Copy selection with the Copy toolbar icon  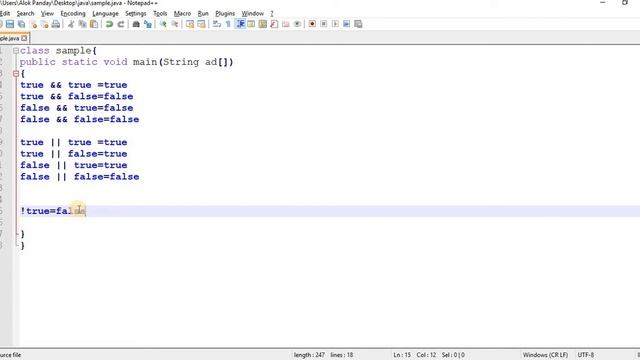[x=82, y=24]
